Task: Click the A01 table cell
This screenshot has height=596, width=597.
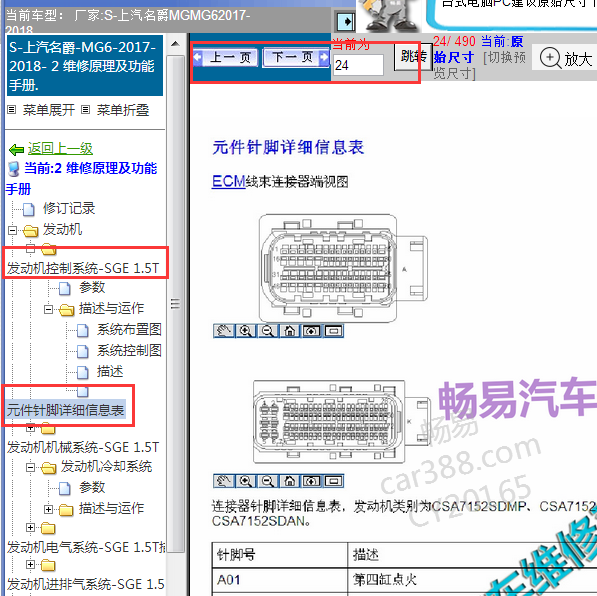Action: (x=280, y=580)
